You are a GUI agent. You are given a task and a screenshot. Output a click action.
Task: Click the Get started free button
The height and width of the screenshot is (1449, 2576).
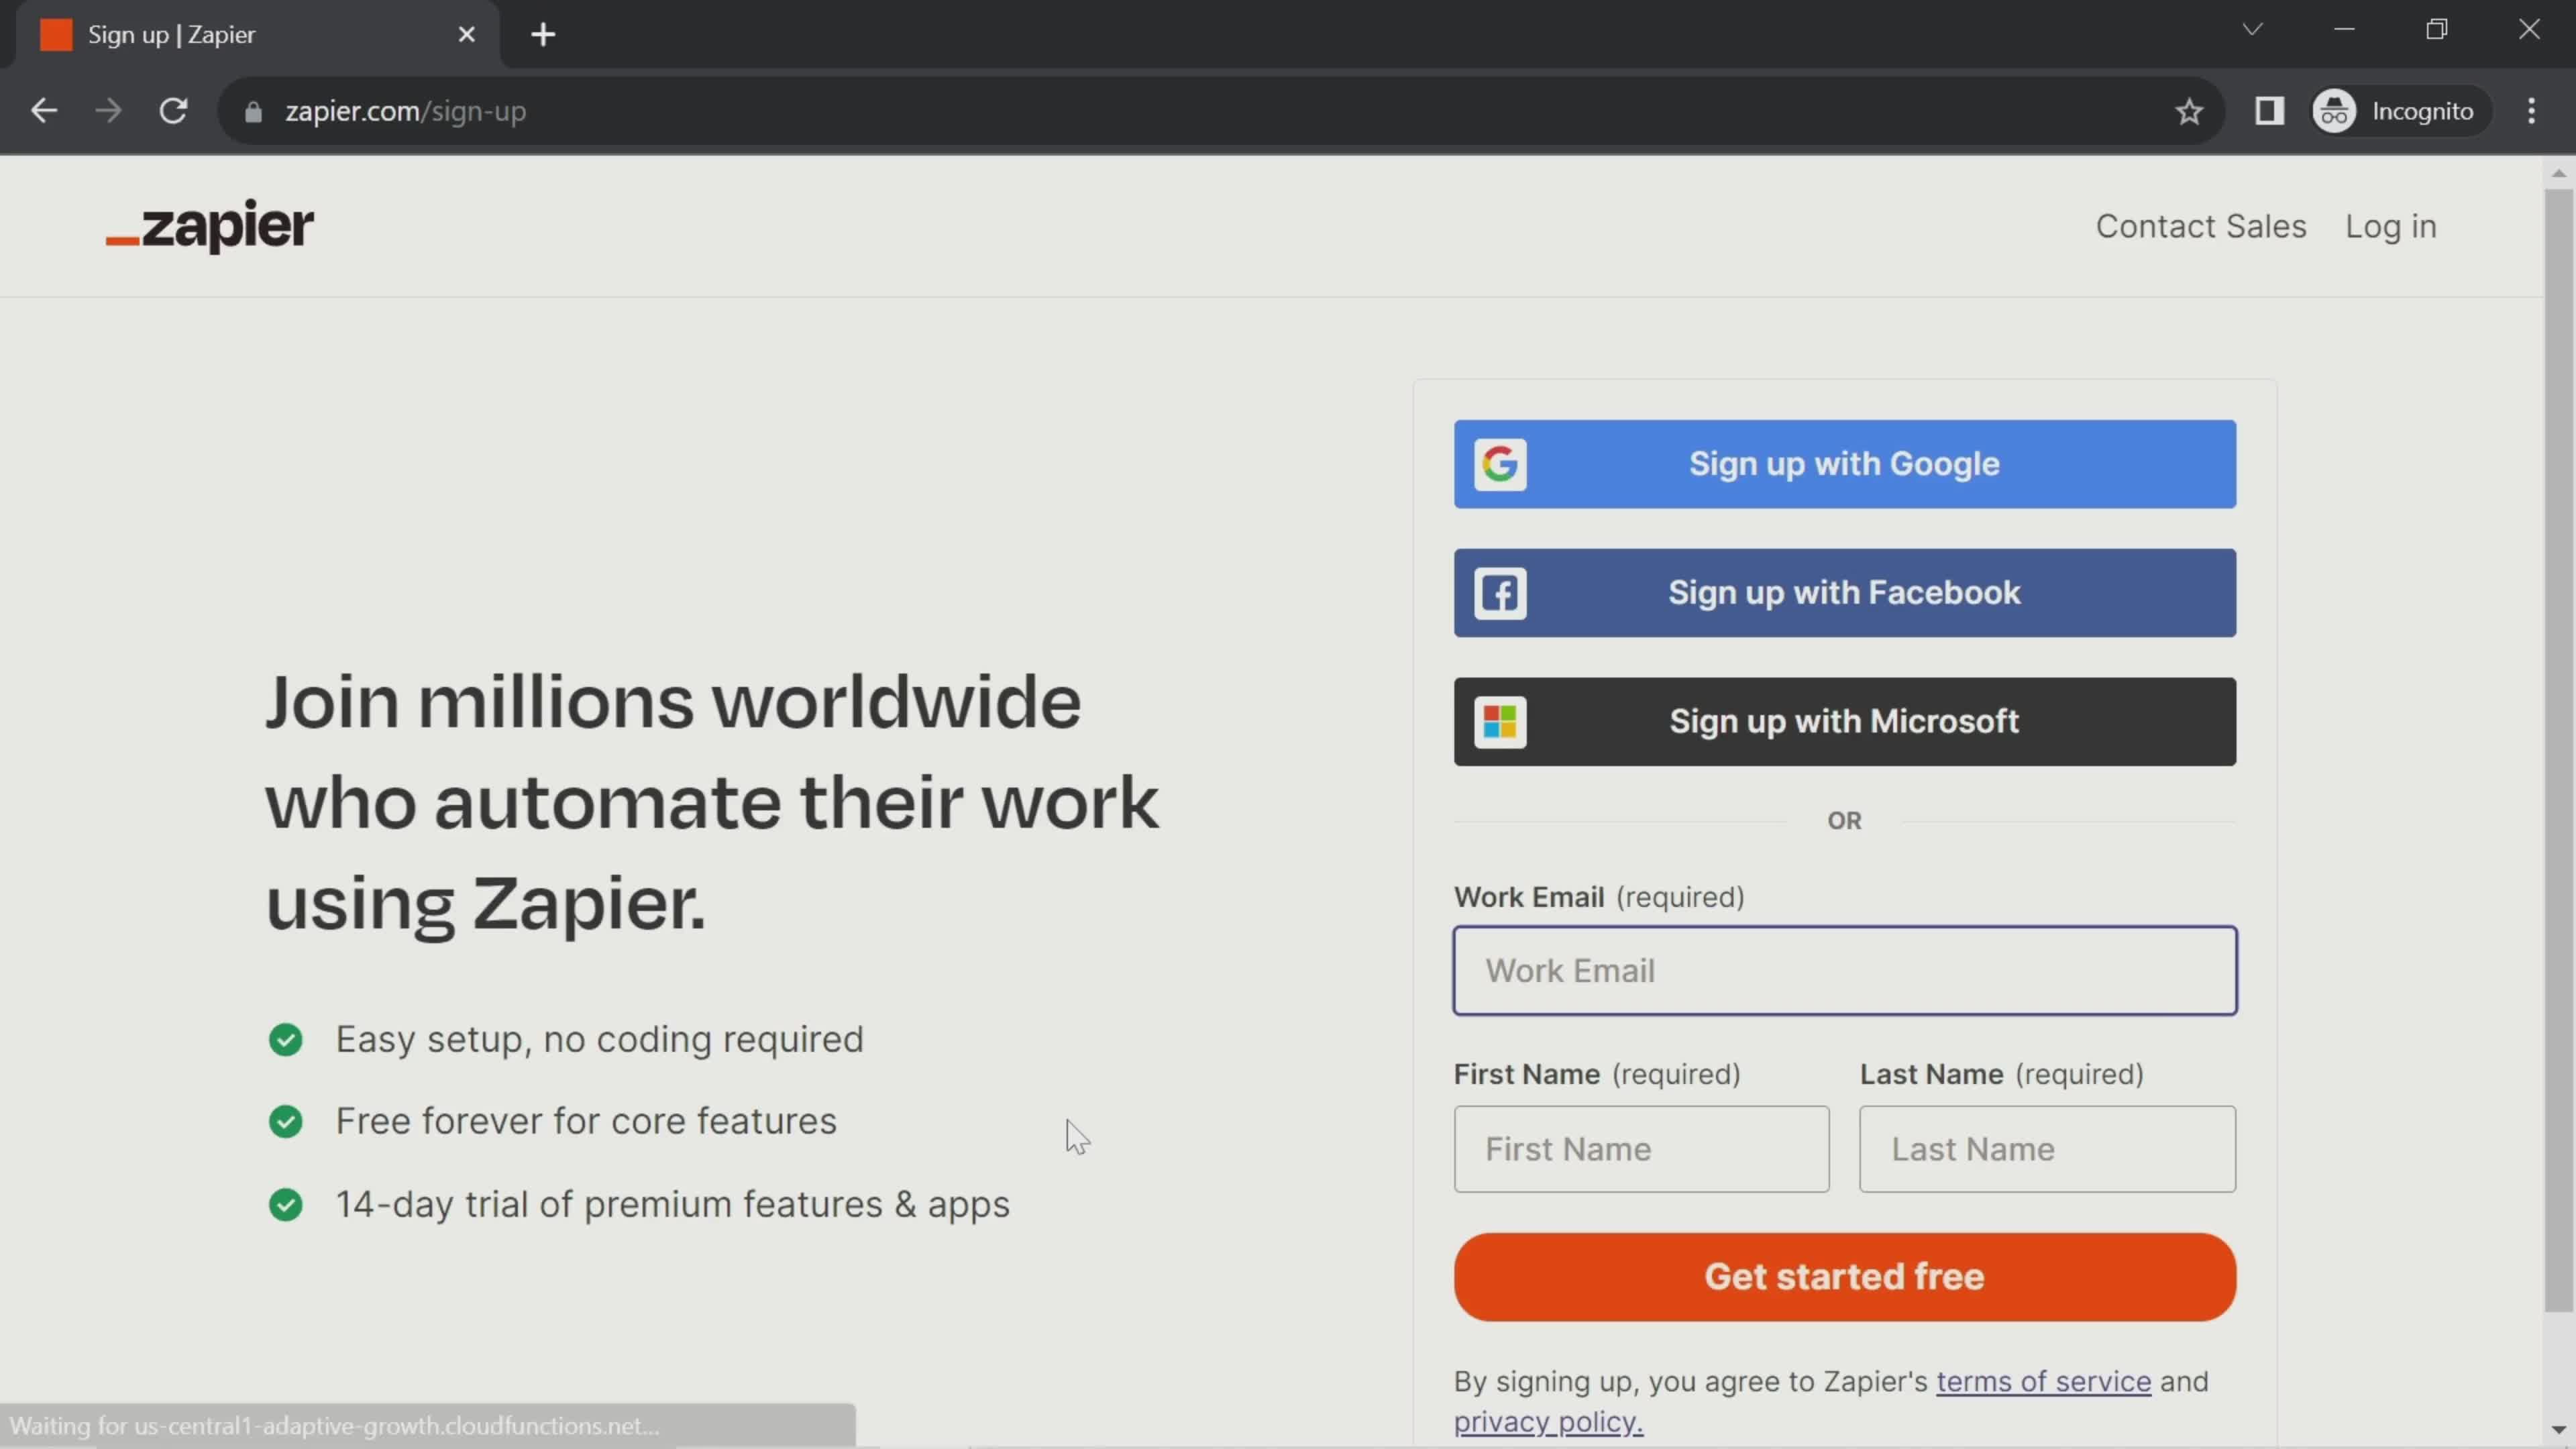click(x=1844, y=1276)
